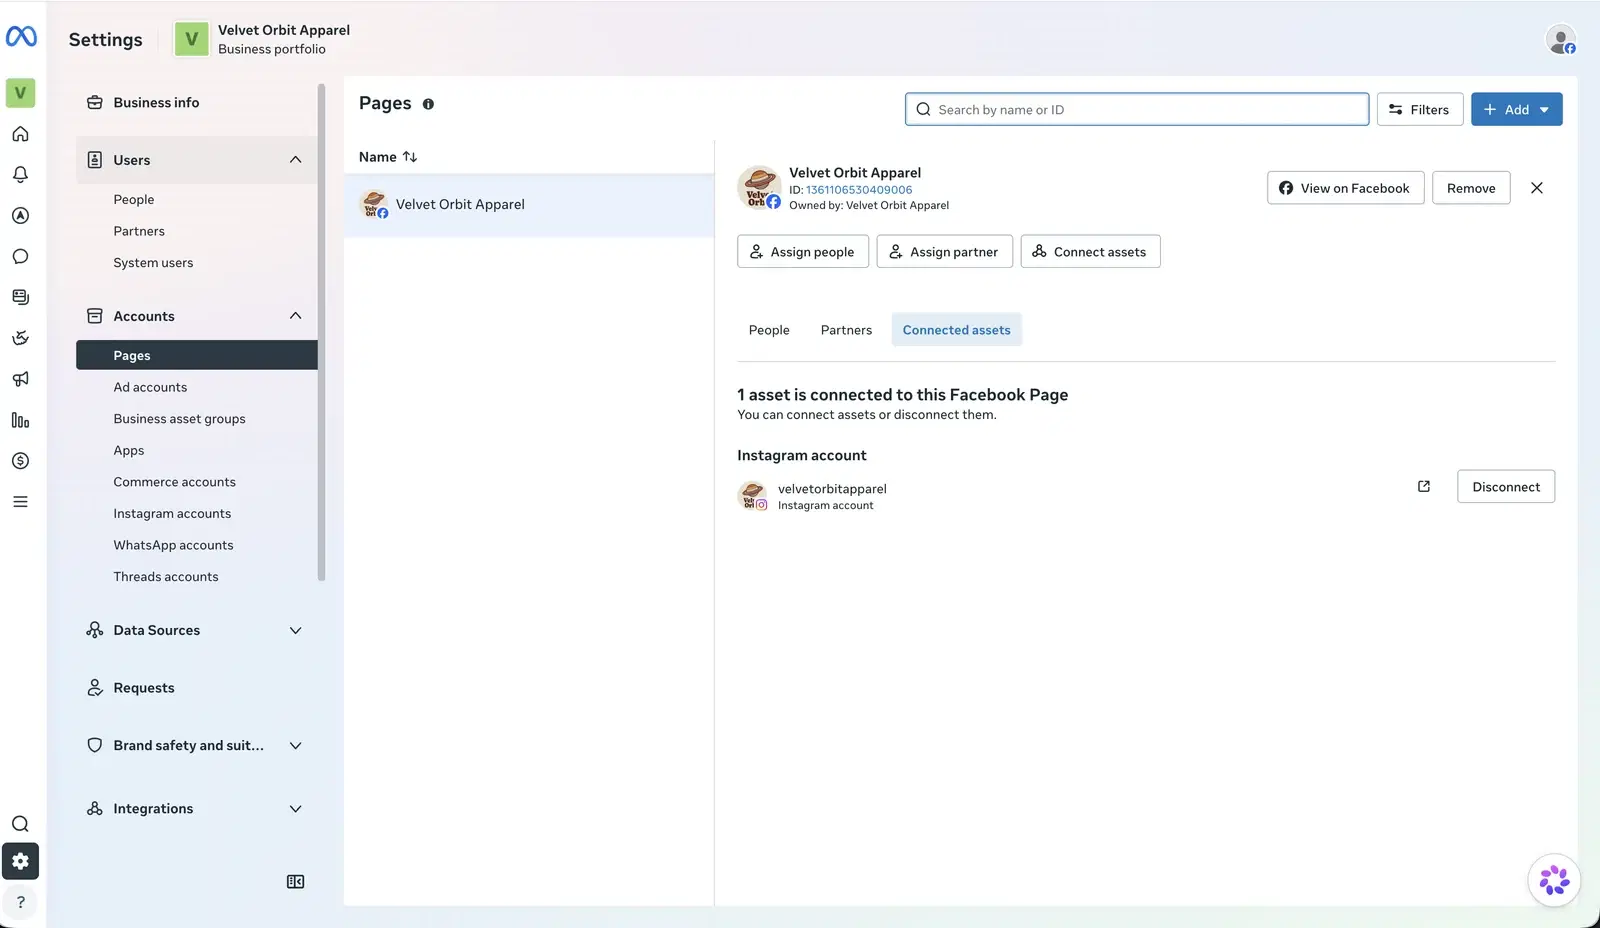The height and width of the screenshot is (928, 1600).
Task: Open the Meta logo home link
Action: [21, 37]
